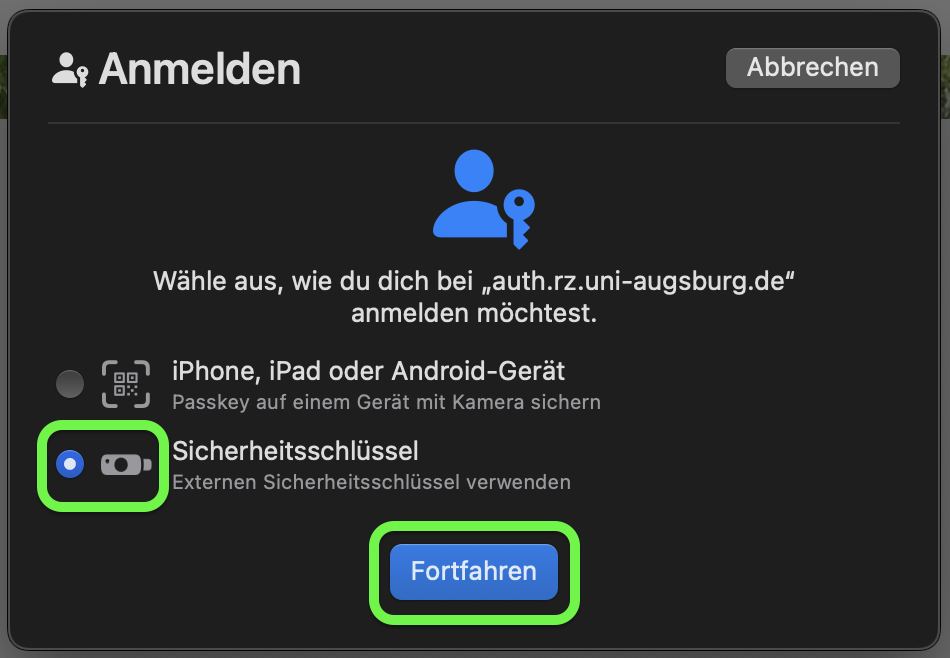Click the Fortfahren button
The image size is (950, 658).
tap(474, 571)
